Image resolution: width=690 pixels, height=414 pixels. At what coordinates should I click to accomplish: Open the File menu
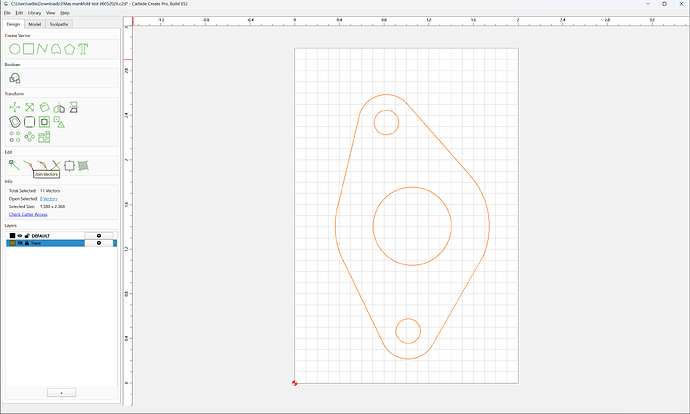click(7, 13)
